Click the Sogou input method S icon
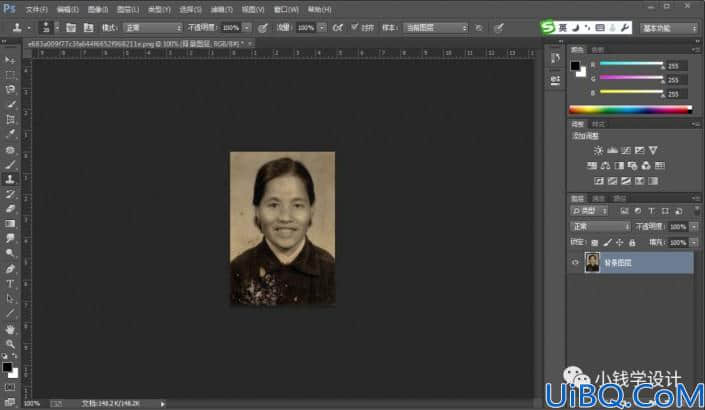705x410 pixels. [548, 27]
